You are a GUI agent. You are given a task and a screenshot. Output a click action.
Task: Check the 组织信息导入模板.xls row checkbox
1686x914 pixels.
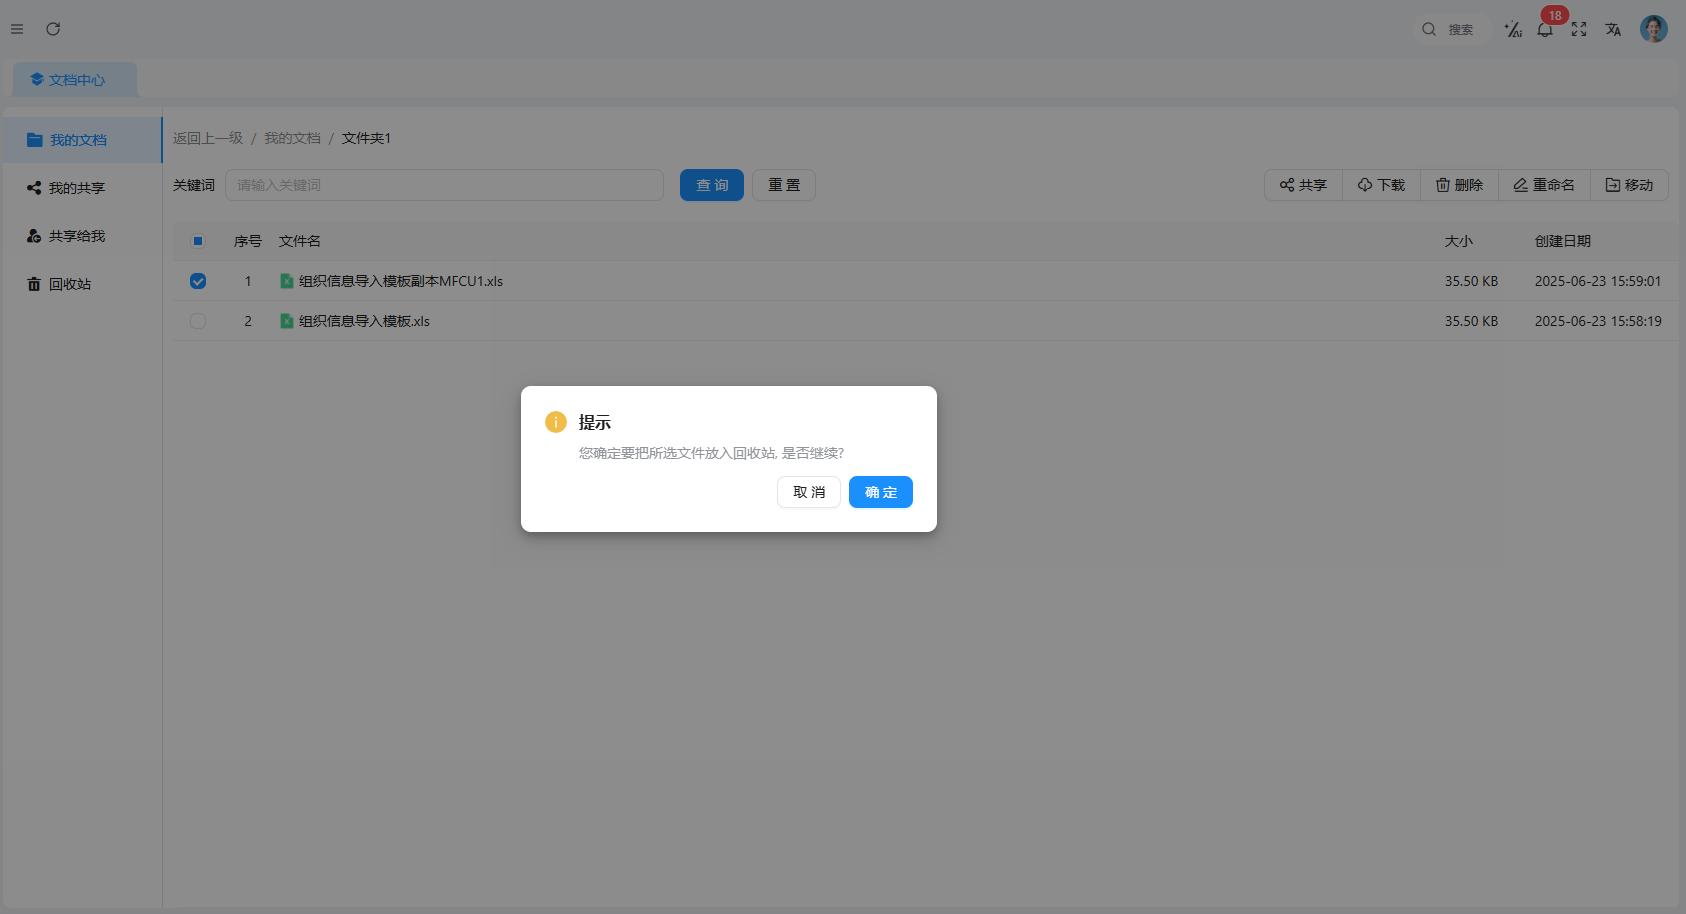[198, 321]
